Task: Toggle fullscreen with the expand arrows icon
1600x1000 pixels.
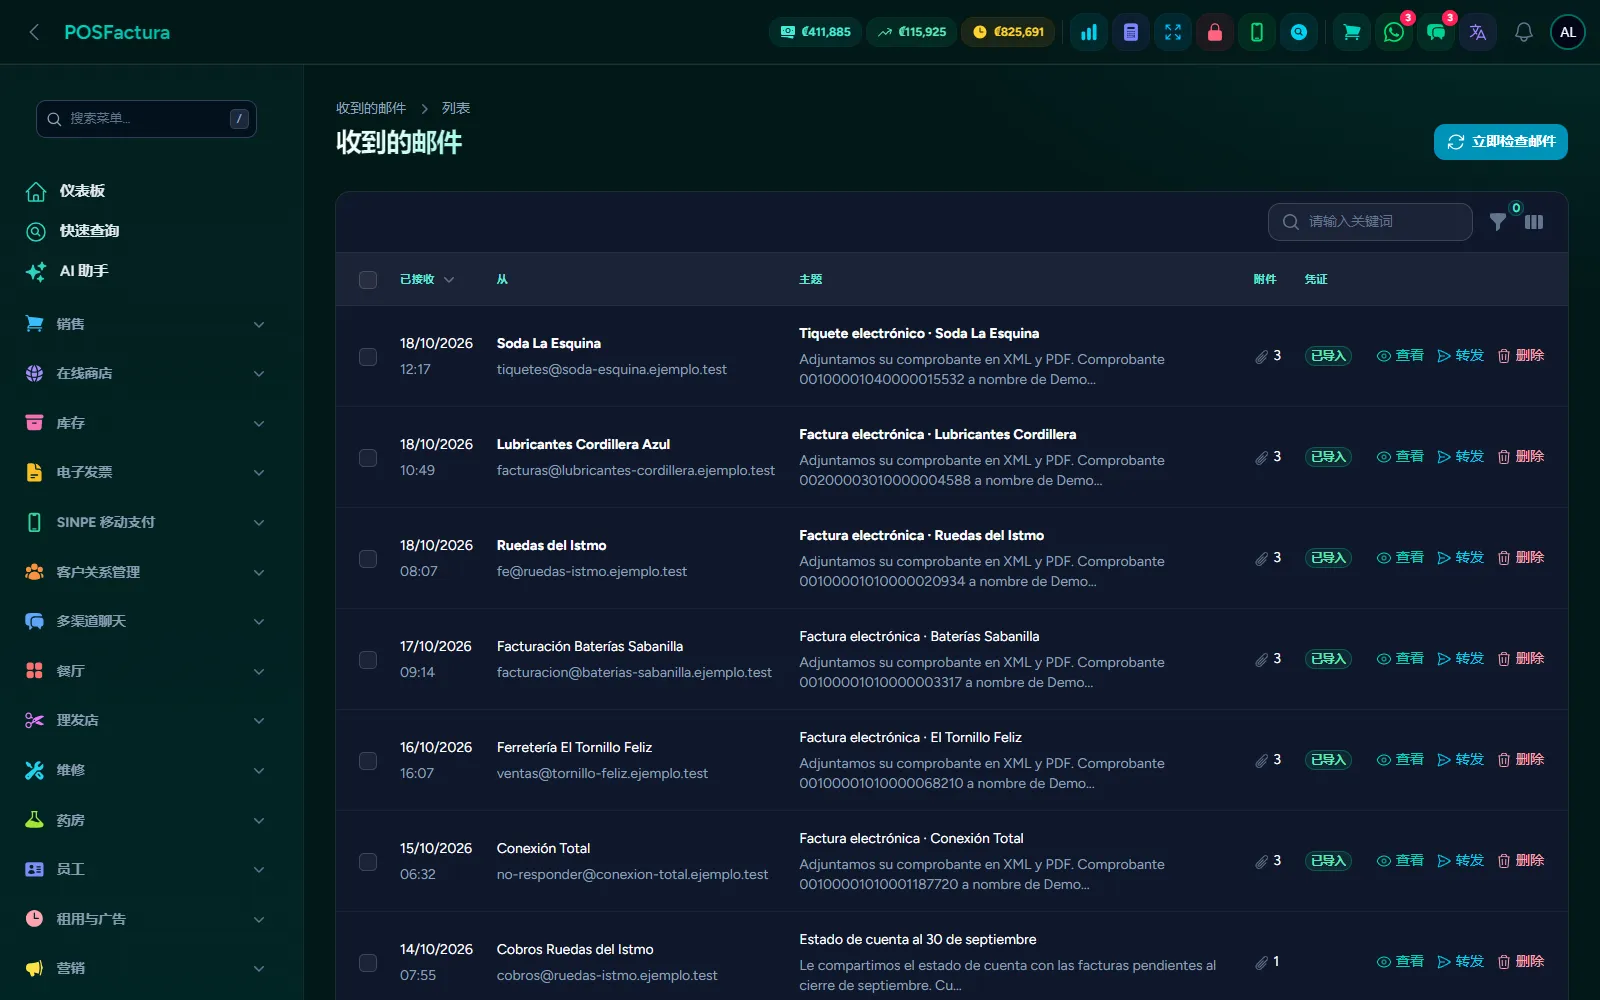Action: click(x=1173, y=32)
